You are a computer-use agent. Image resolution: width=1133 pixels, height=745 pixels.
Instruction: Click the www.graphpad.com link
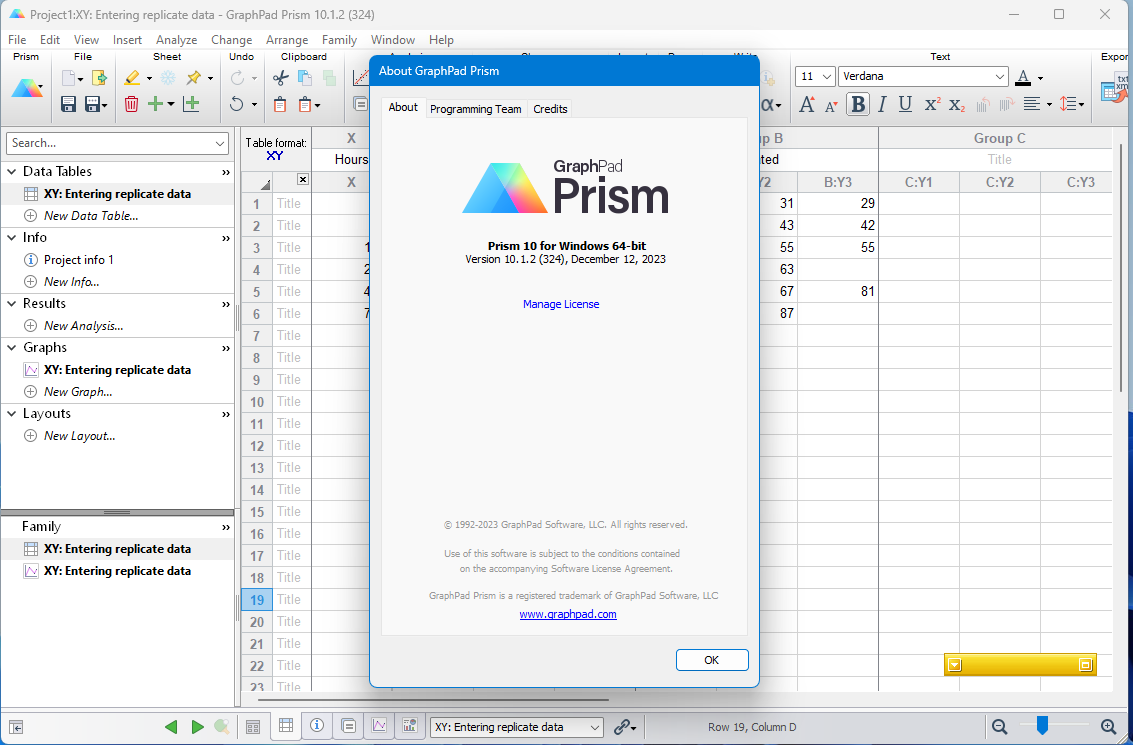click(x=568, y=614)
